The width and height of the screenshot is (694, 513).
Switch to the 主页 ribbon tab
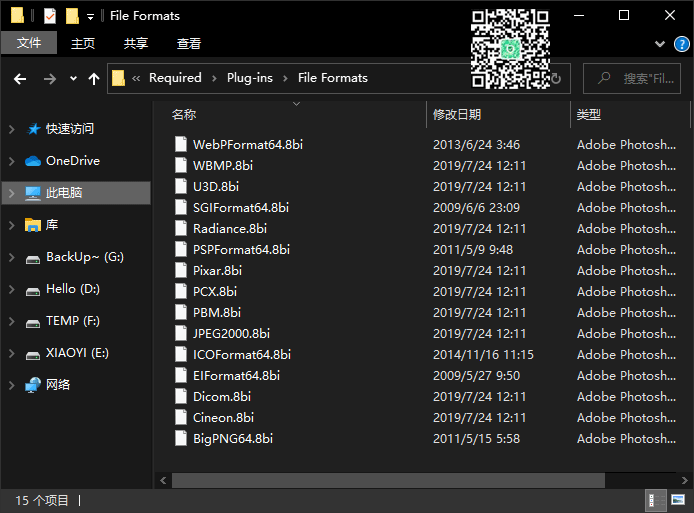click(x=83, y=43)
